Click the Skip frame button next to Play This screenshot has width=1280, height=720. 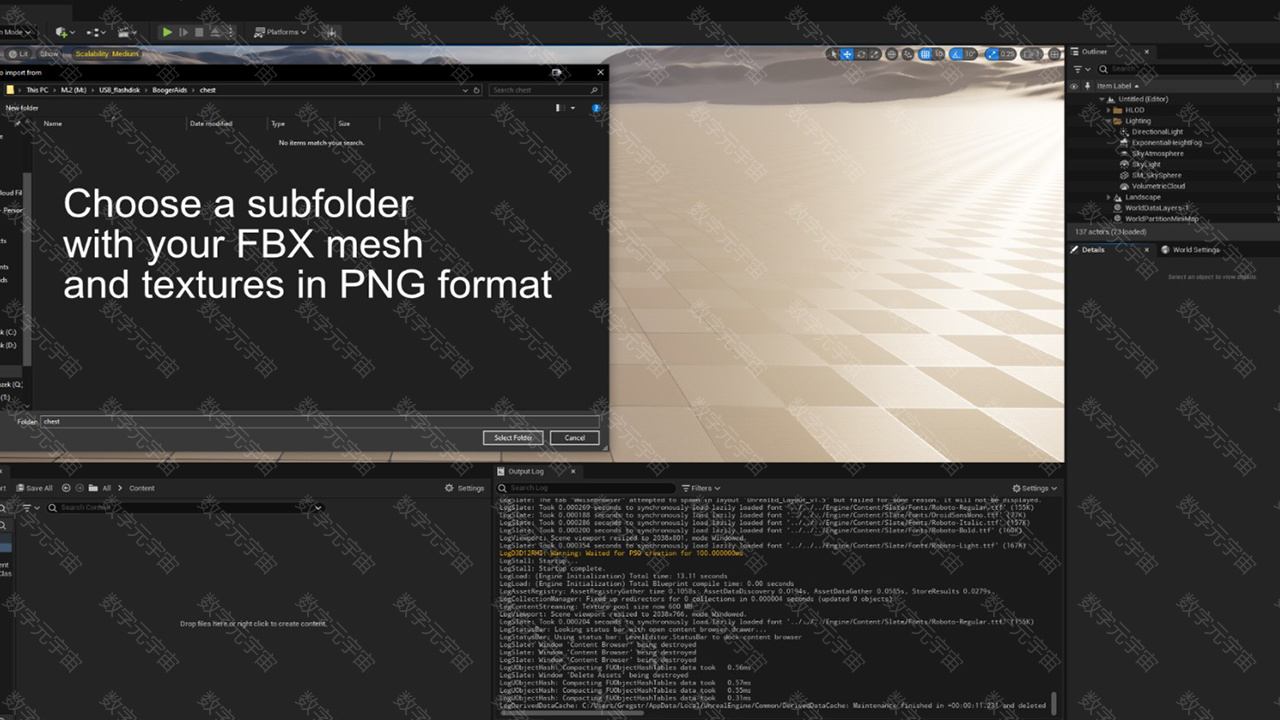(183, 32)
